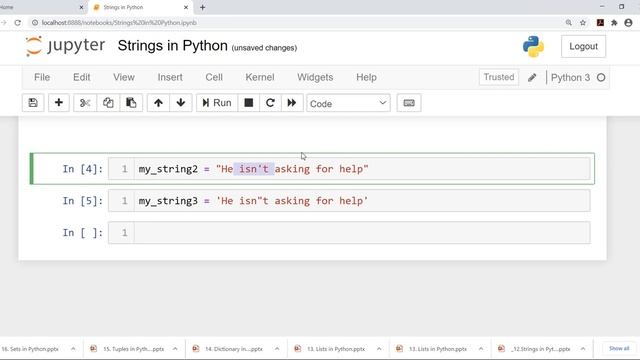Click the Logout button

(583, 47)
